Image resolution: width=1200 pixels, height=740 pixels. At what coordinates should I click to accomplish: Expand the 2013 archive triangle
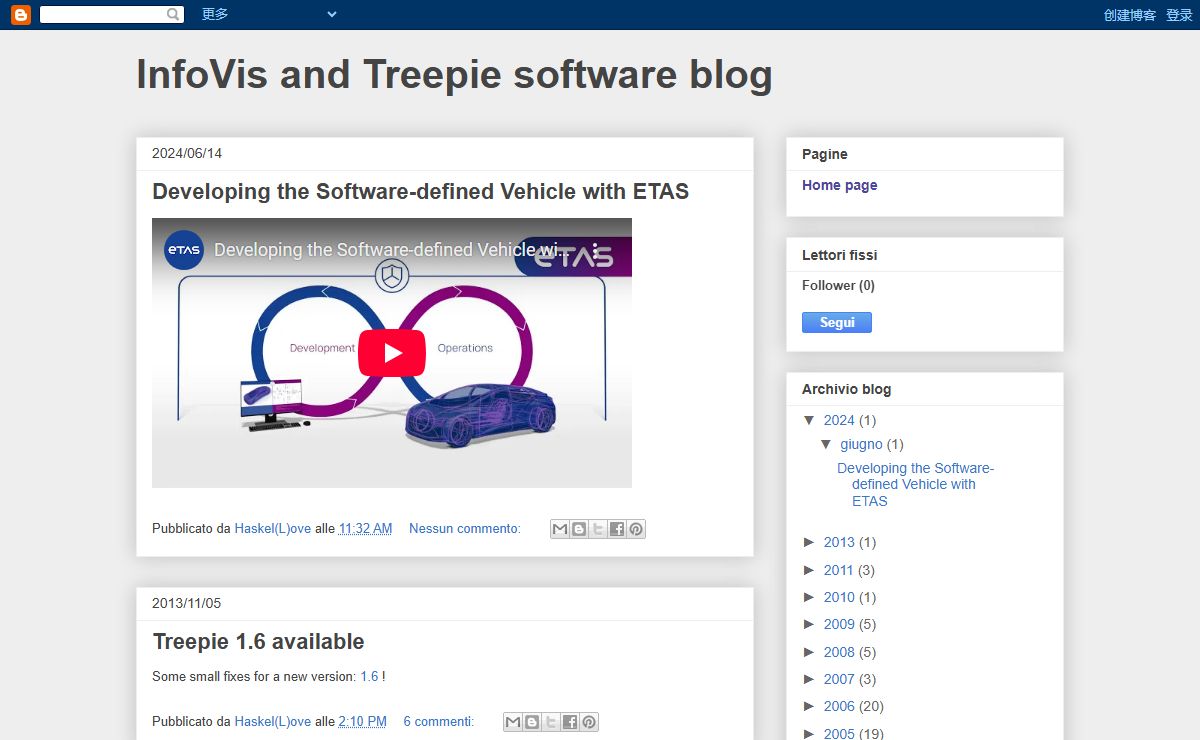click(810, 542)
